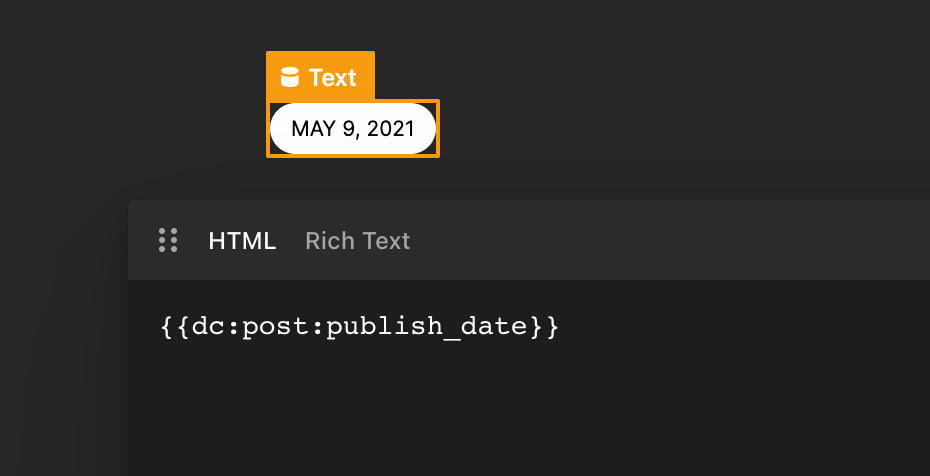Click the word MAY in the date badge
This screenshot has height=476, width=930.
coord(311,129)
